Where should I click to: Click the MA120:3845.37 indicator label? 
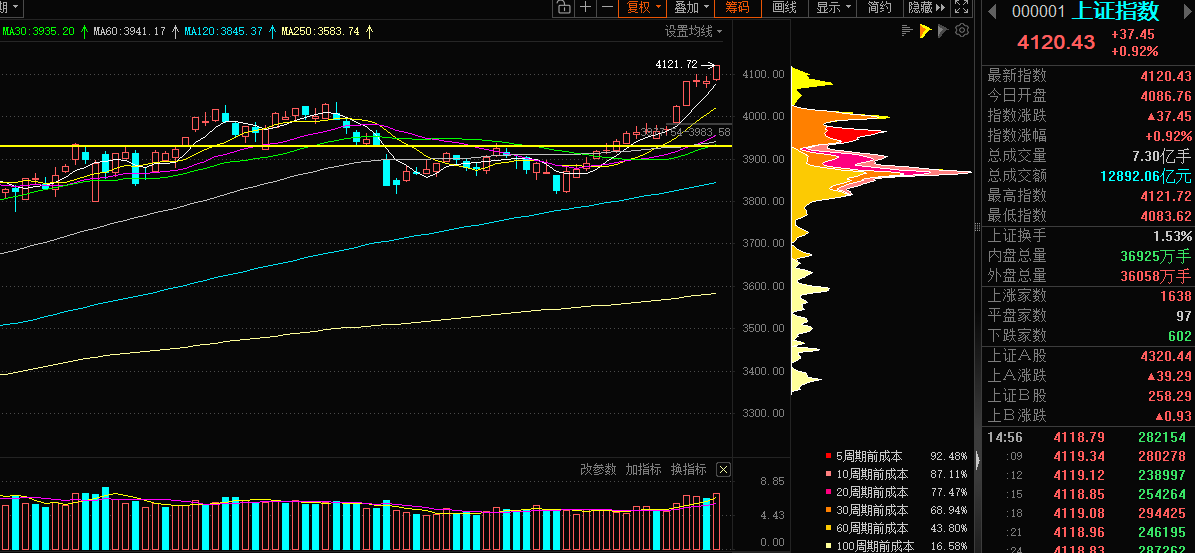tap(223, 31)
